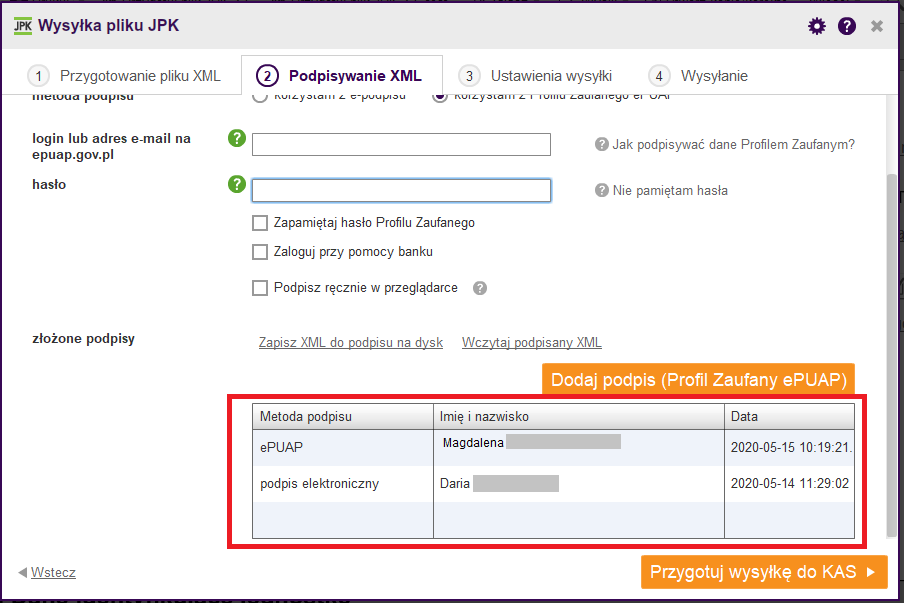This screenshot has height=603, width=904.
Task: Check Zaloguj przy pomocy banku
Action: click(260, 252)
